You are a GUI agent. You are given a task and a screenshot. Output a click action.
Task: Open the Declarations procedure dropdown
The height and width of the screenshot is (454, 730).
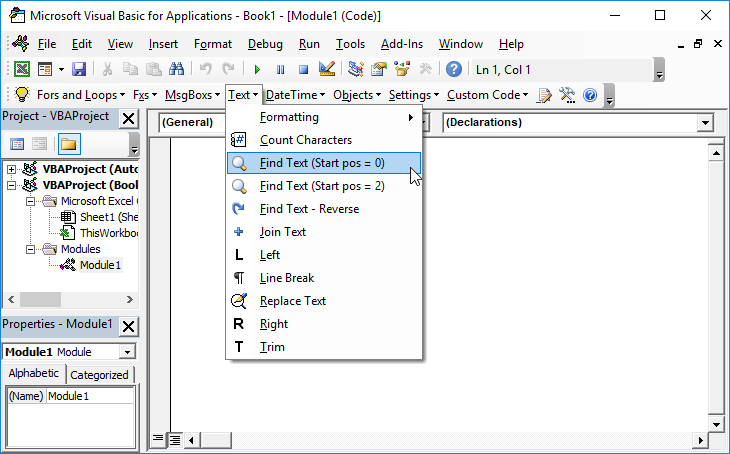click(x=706, y=122)
